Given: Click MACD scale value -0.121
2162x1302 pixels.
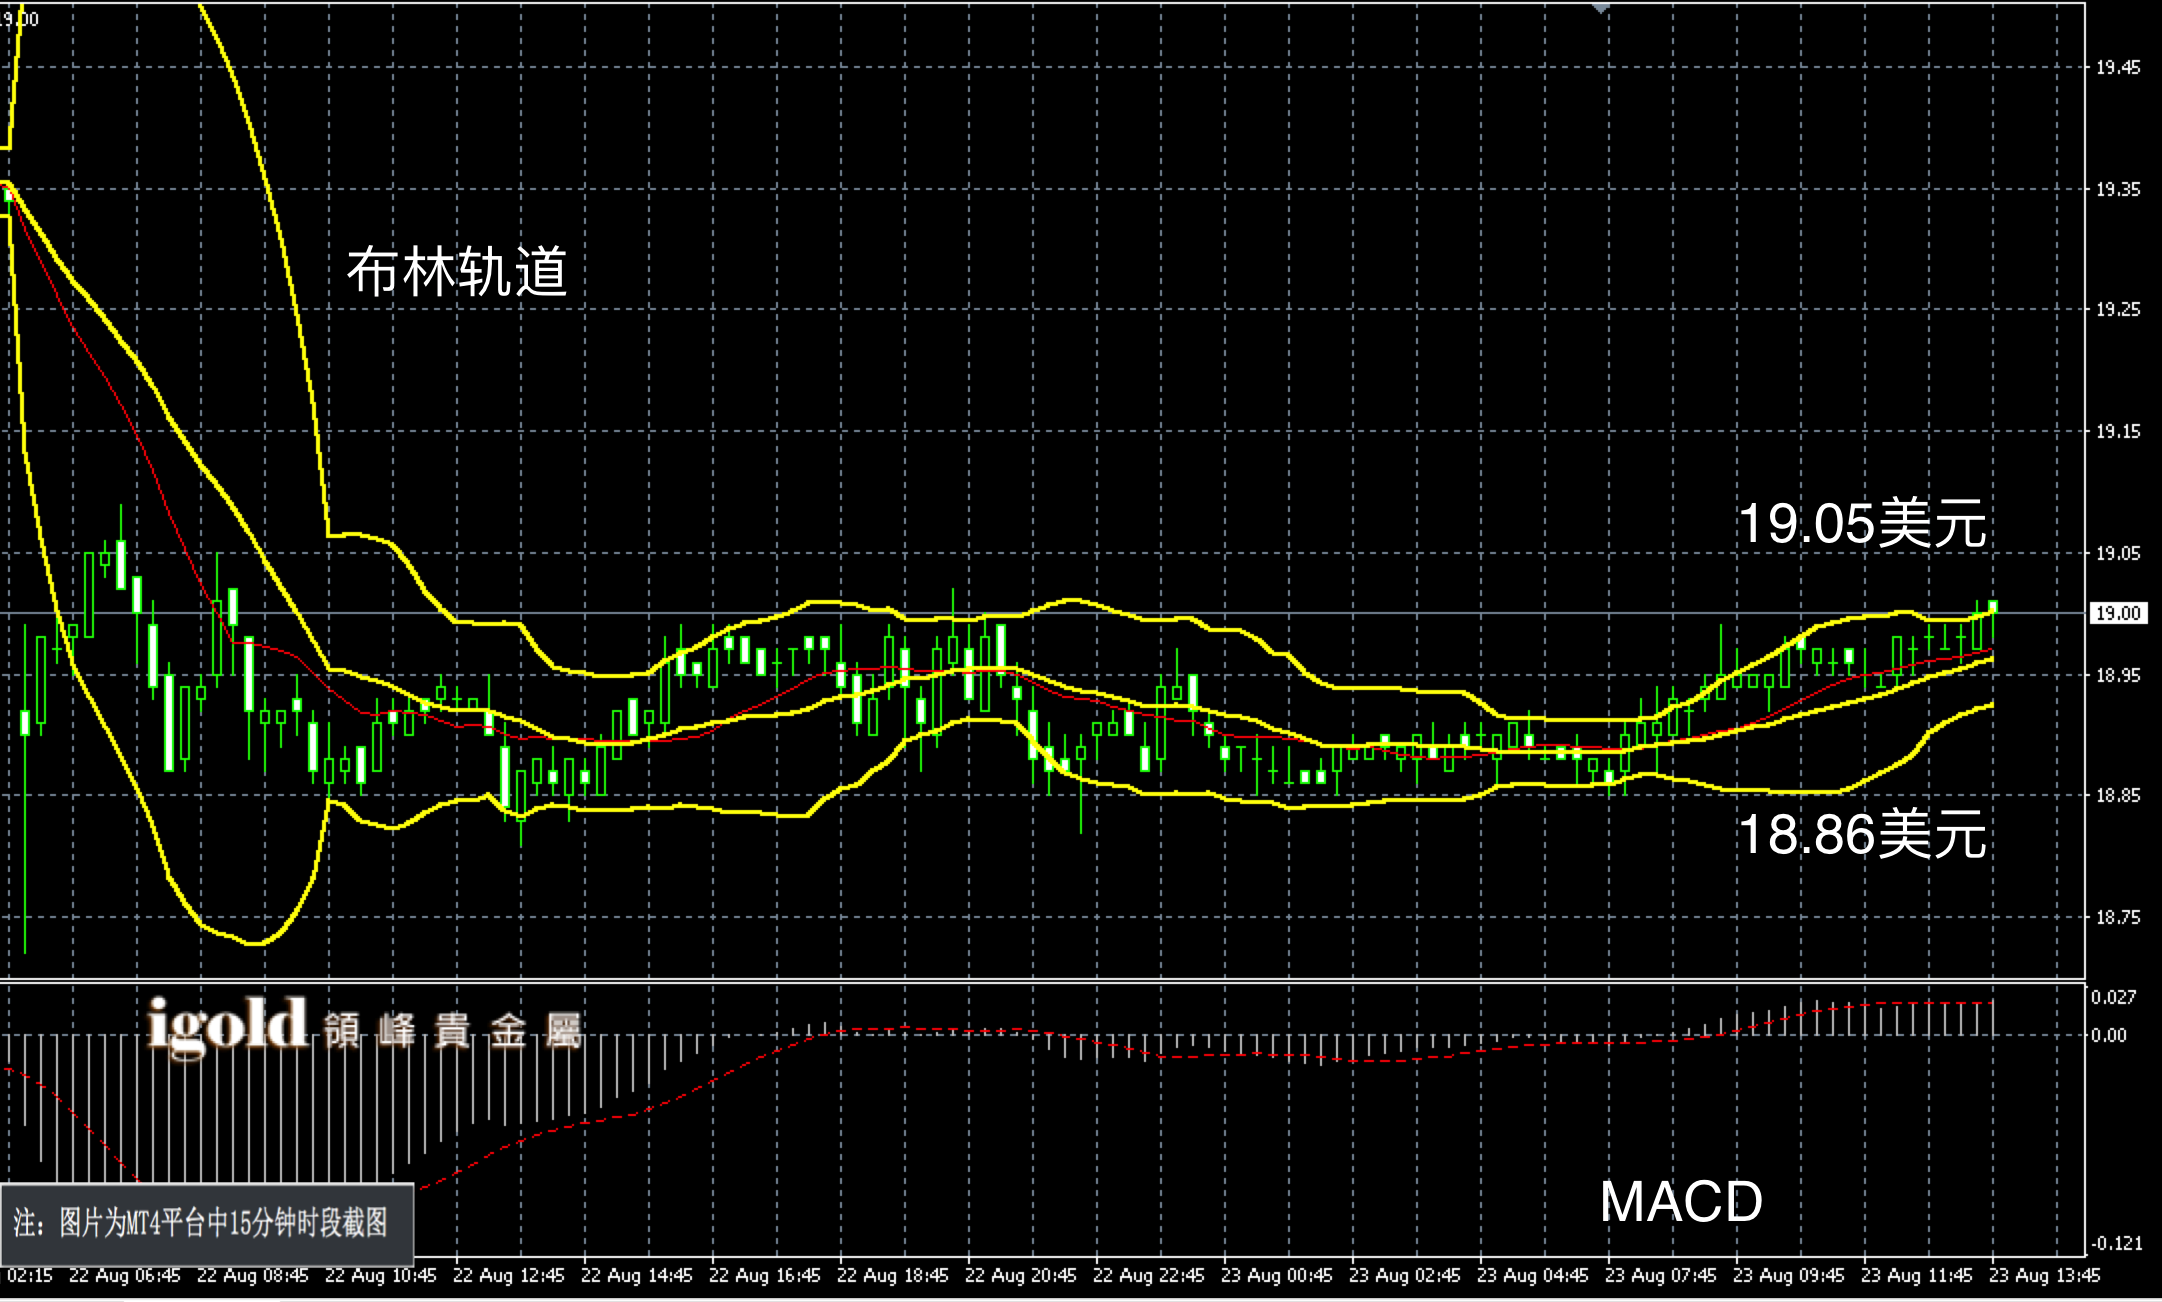Looking at the screenshot, I should [2117, 1243].
